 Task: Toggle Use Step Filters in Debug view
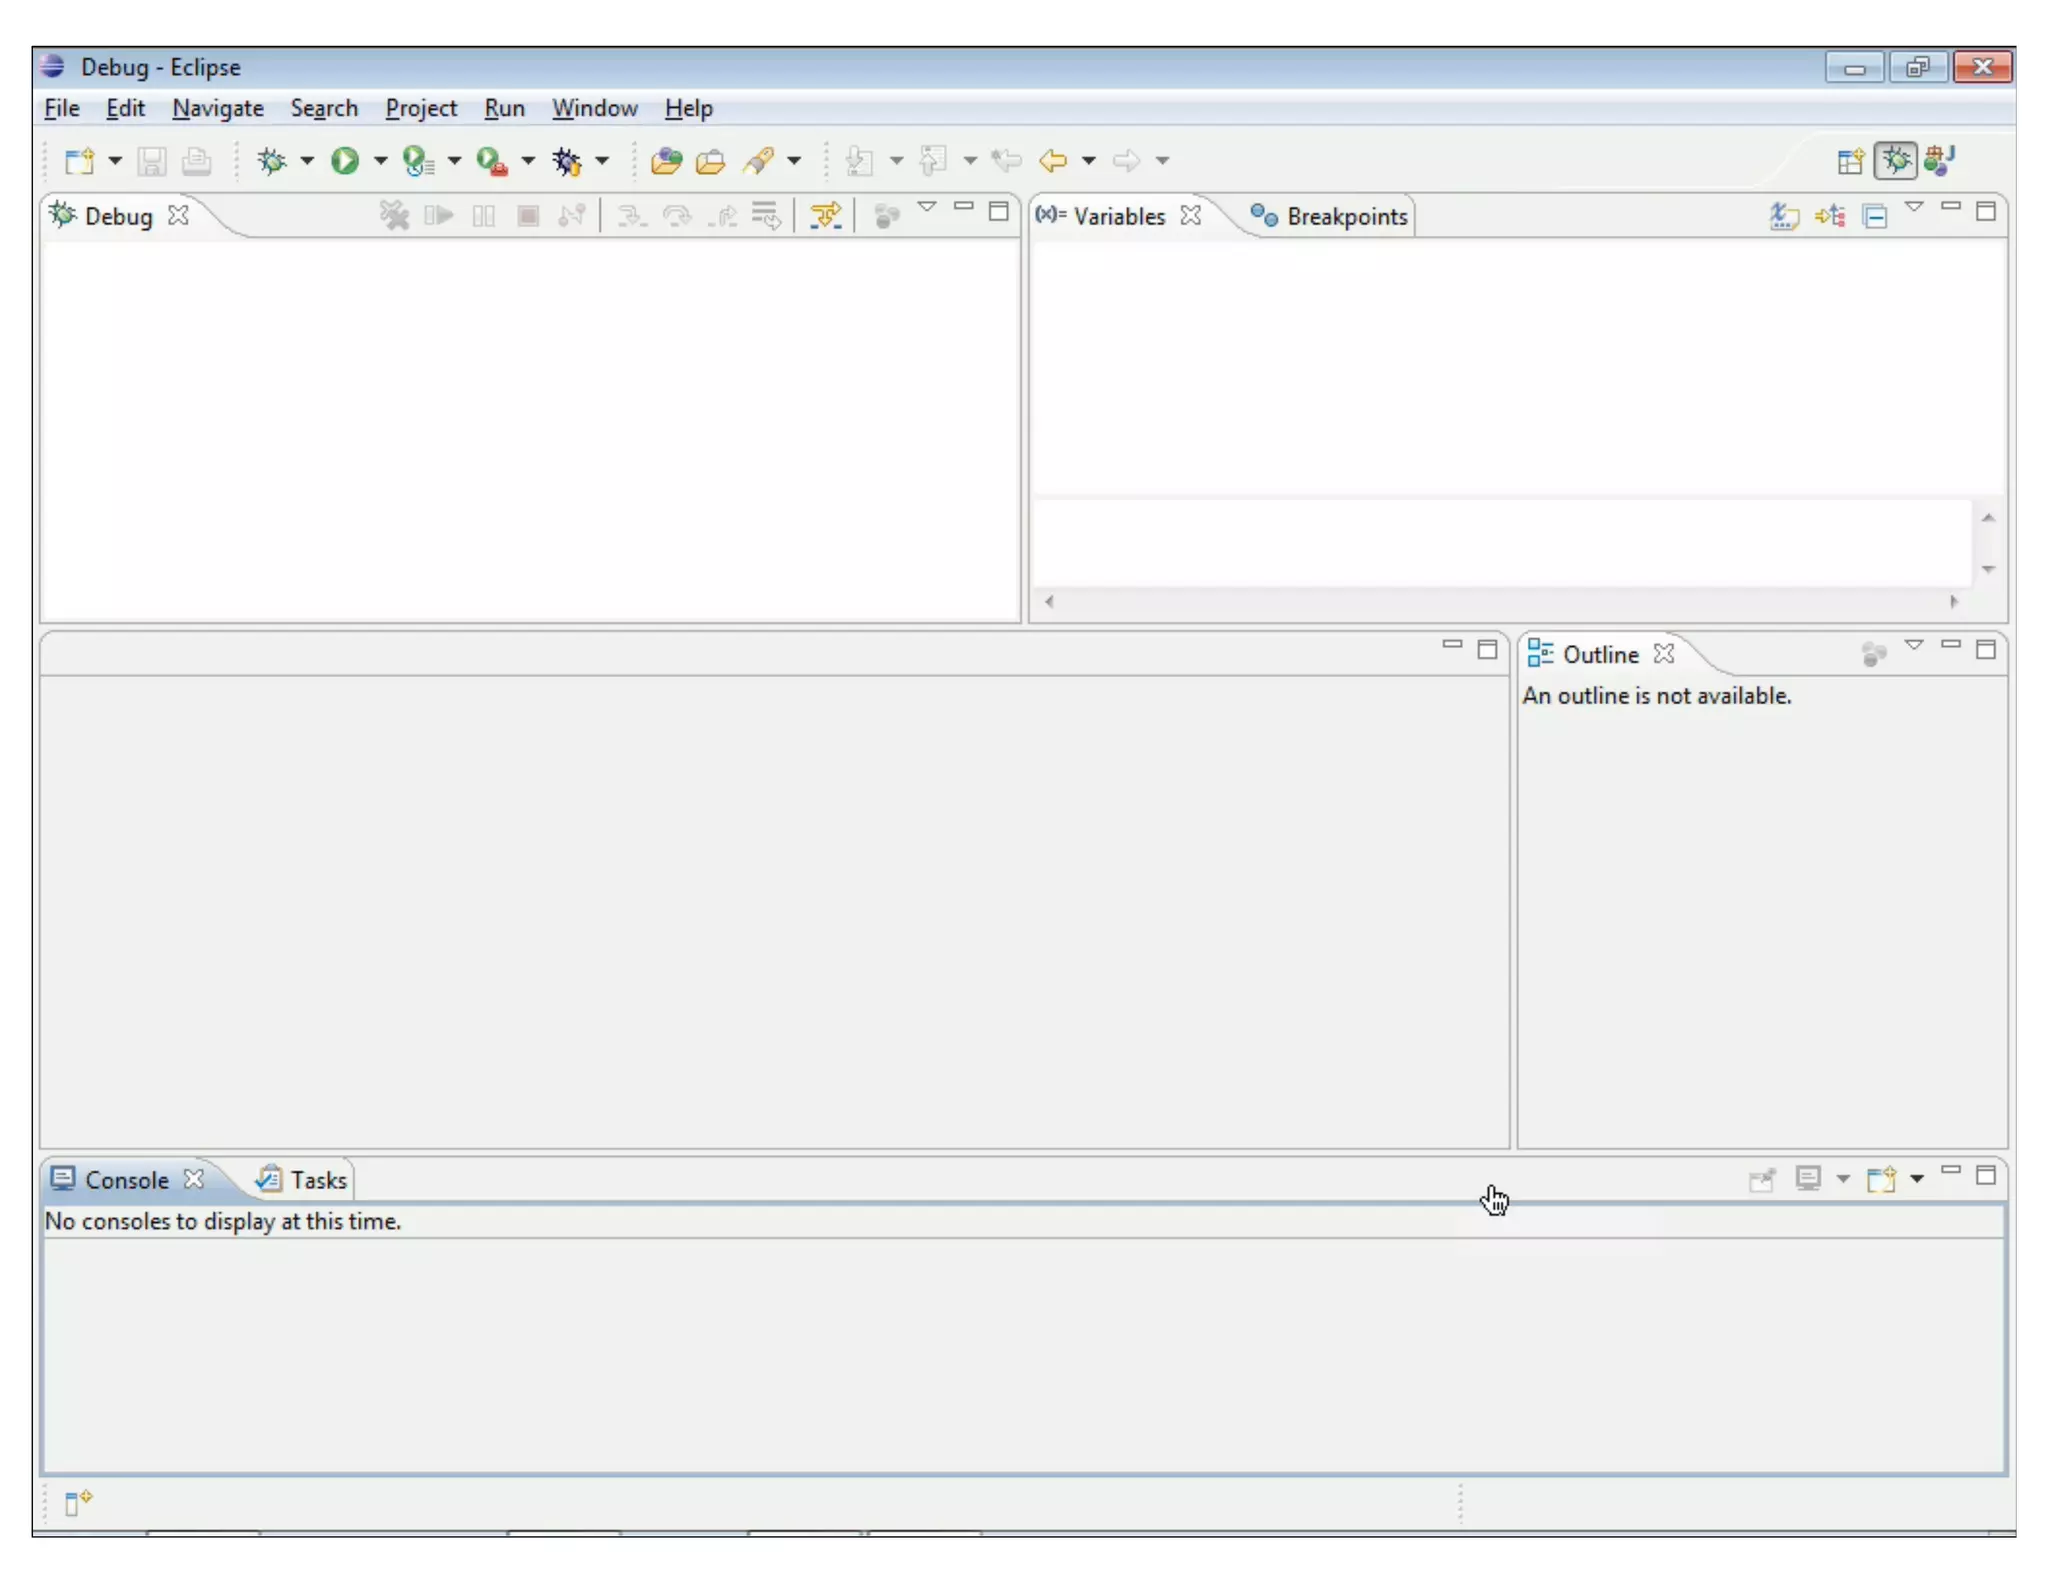(x=825, y=215)
